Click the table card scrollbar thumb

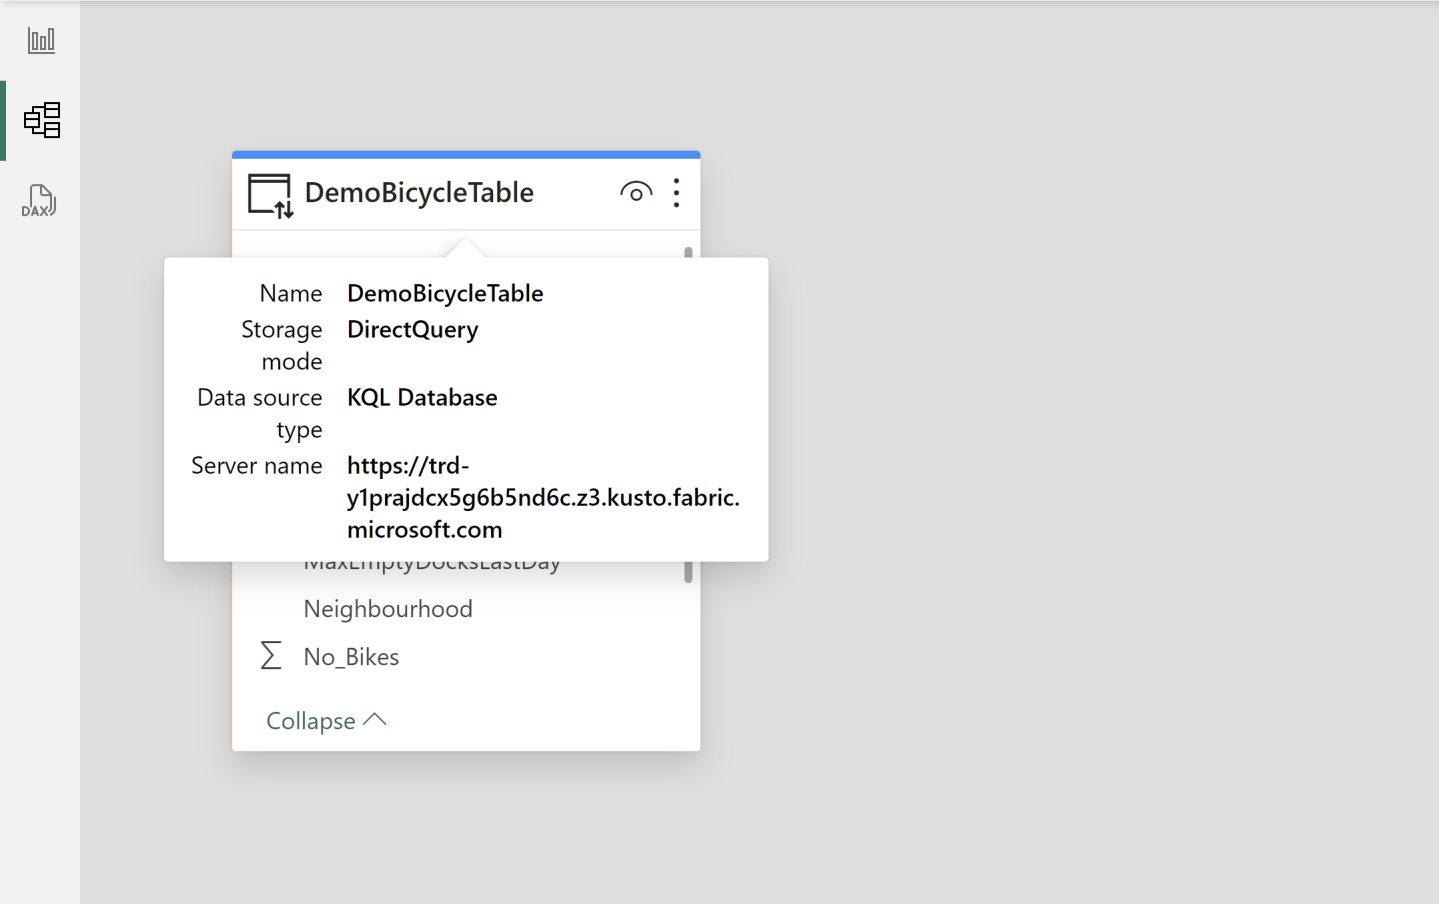click(x=688, y=571)
